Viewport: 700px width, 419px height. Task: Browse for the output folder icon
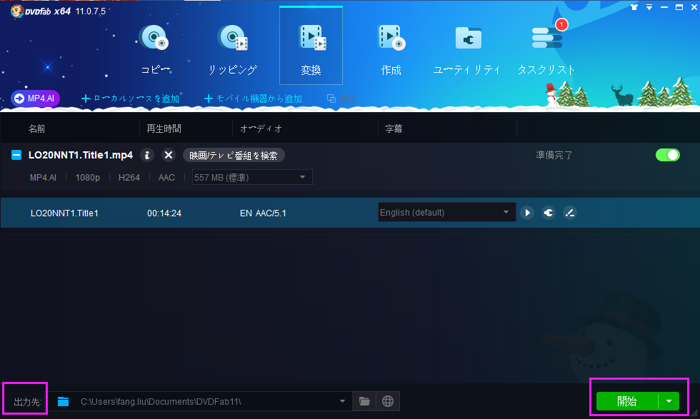[364, 401]
